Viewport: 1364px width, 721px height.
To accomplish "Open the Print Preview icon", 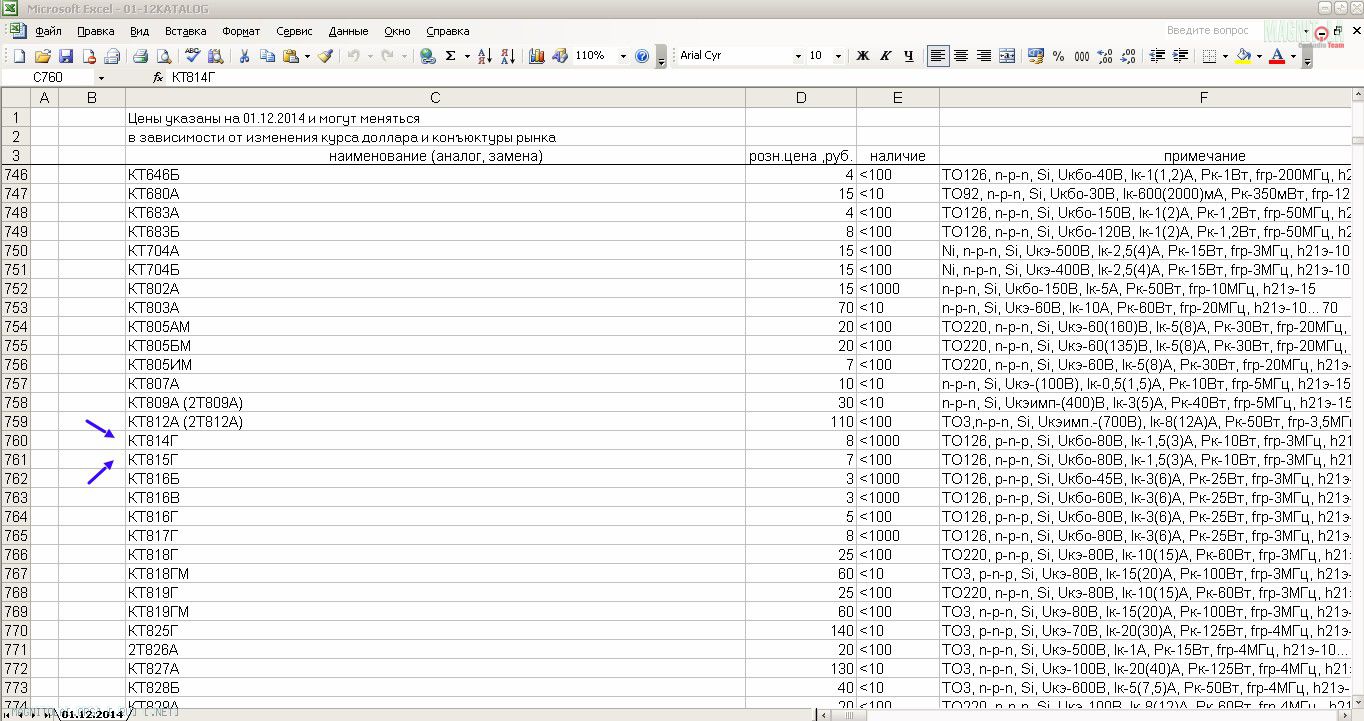I will point(162,56).
